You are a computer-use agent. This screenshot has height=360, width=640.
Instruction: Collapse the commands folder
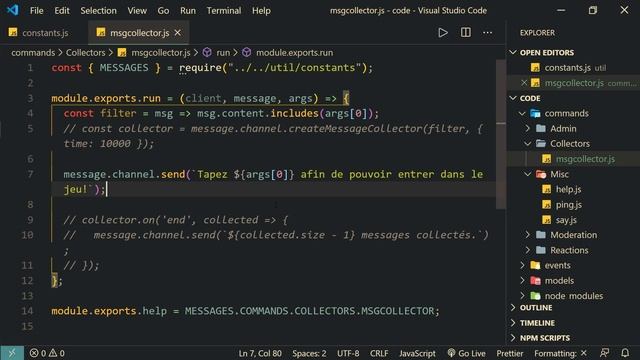tap(522, 113)
